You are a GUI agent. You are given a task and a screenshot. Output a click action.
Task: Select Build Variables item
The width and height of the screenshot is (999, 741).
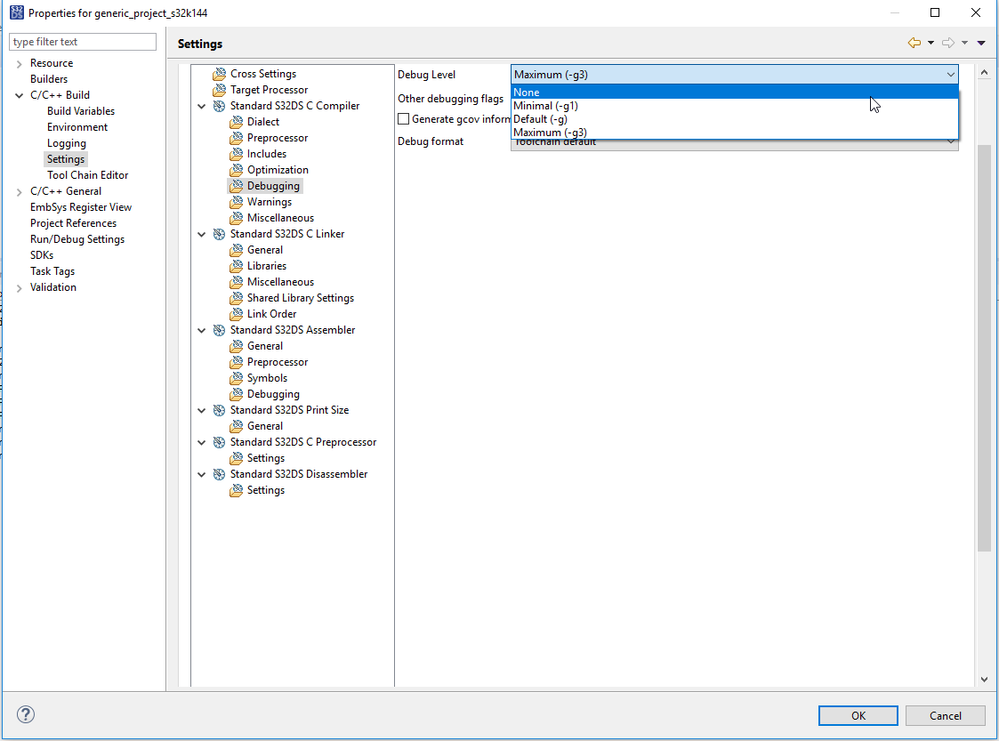click(81, 111)
